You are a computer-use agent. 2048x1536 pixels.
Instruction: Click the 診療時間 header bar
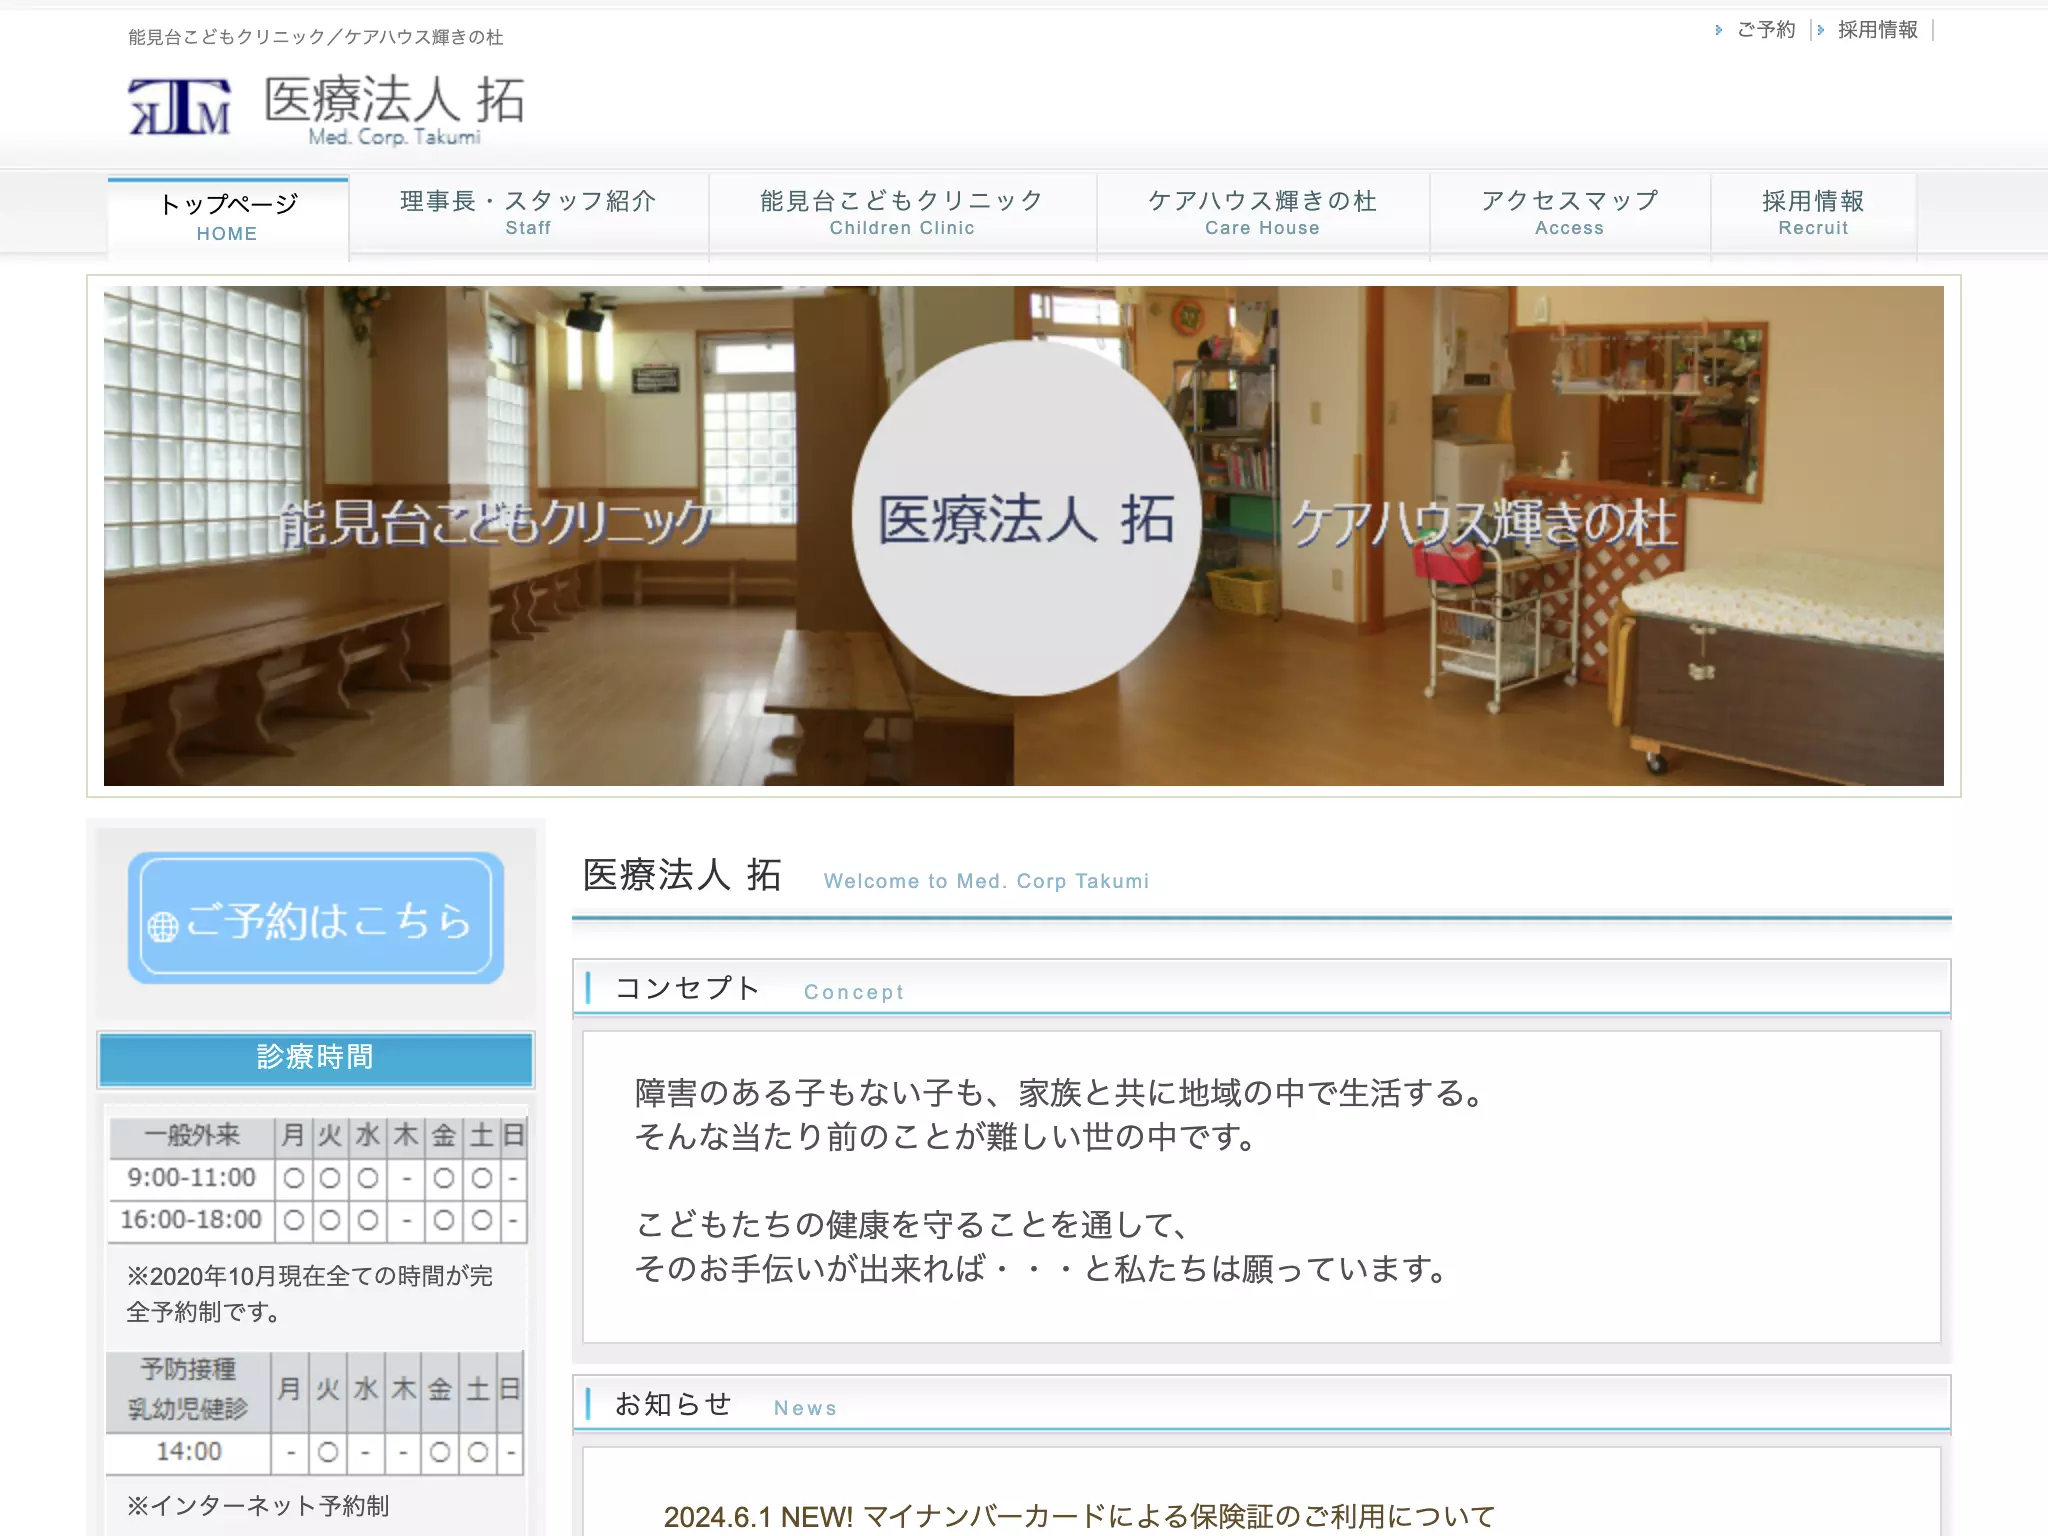click(x=316, y=1058)
